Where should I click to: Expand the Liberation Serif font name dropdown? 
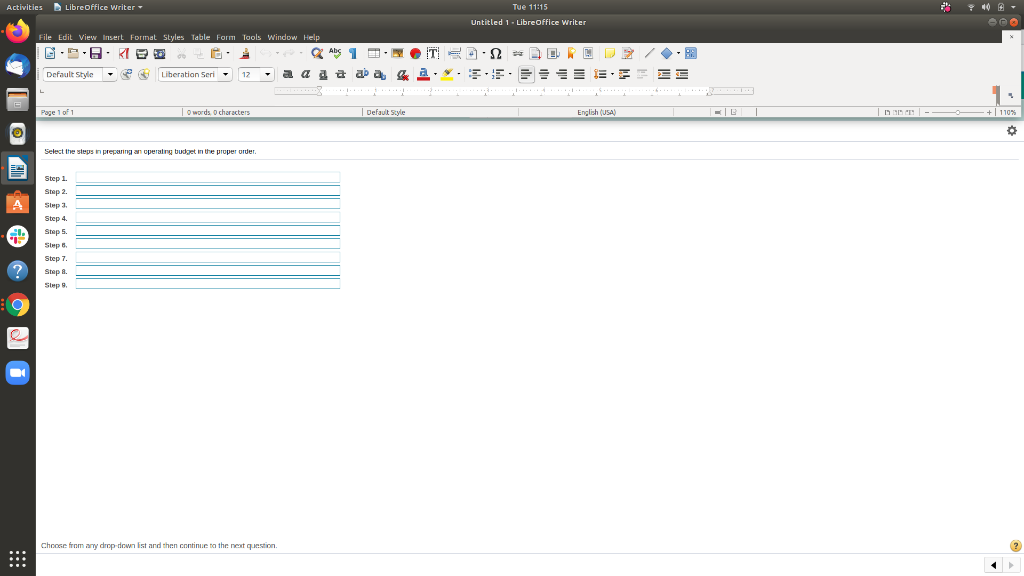(x=225, y=74)
